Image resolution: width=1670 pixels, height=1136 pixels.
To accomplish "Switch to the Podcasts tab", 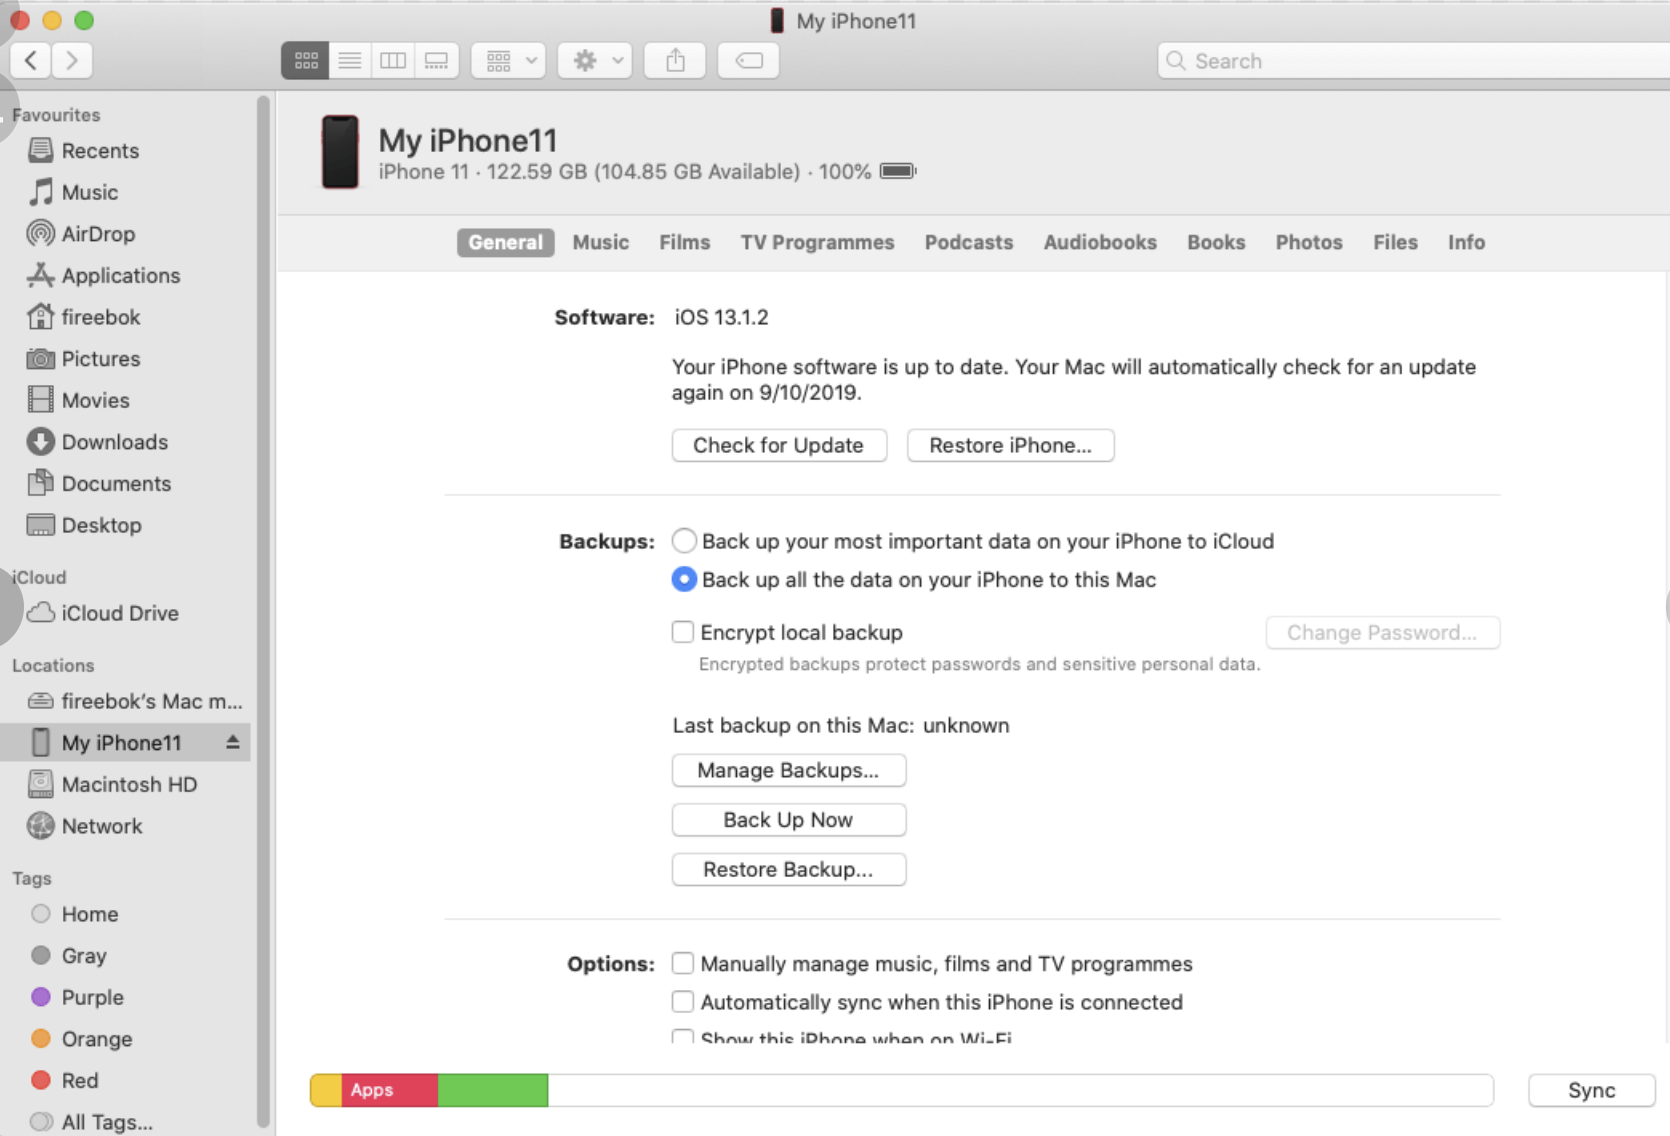I will pos(969,243).
